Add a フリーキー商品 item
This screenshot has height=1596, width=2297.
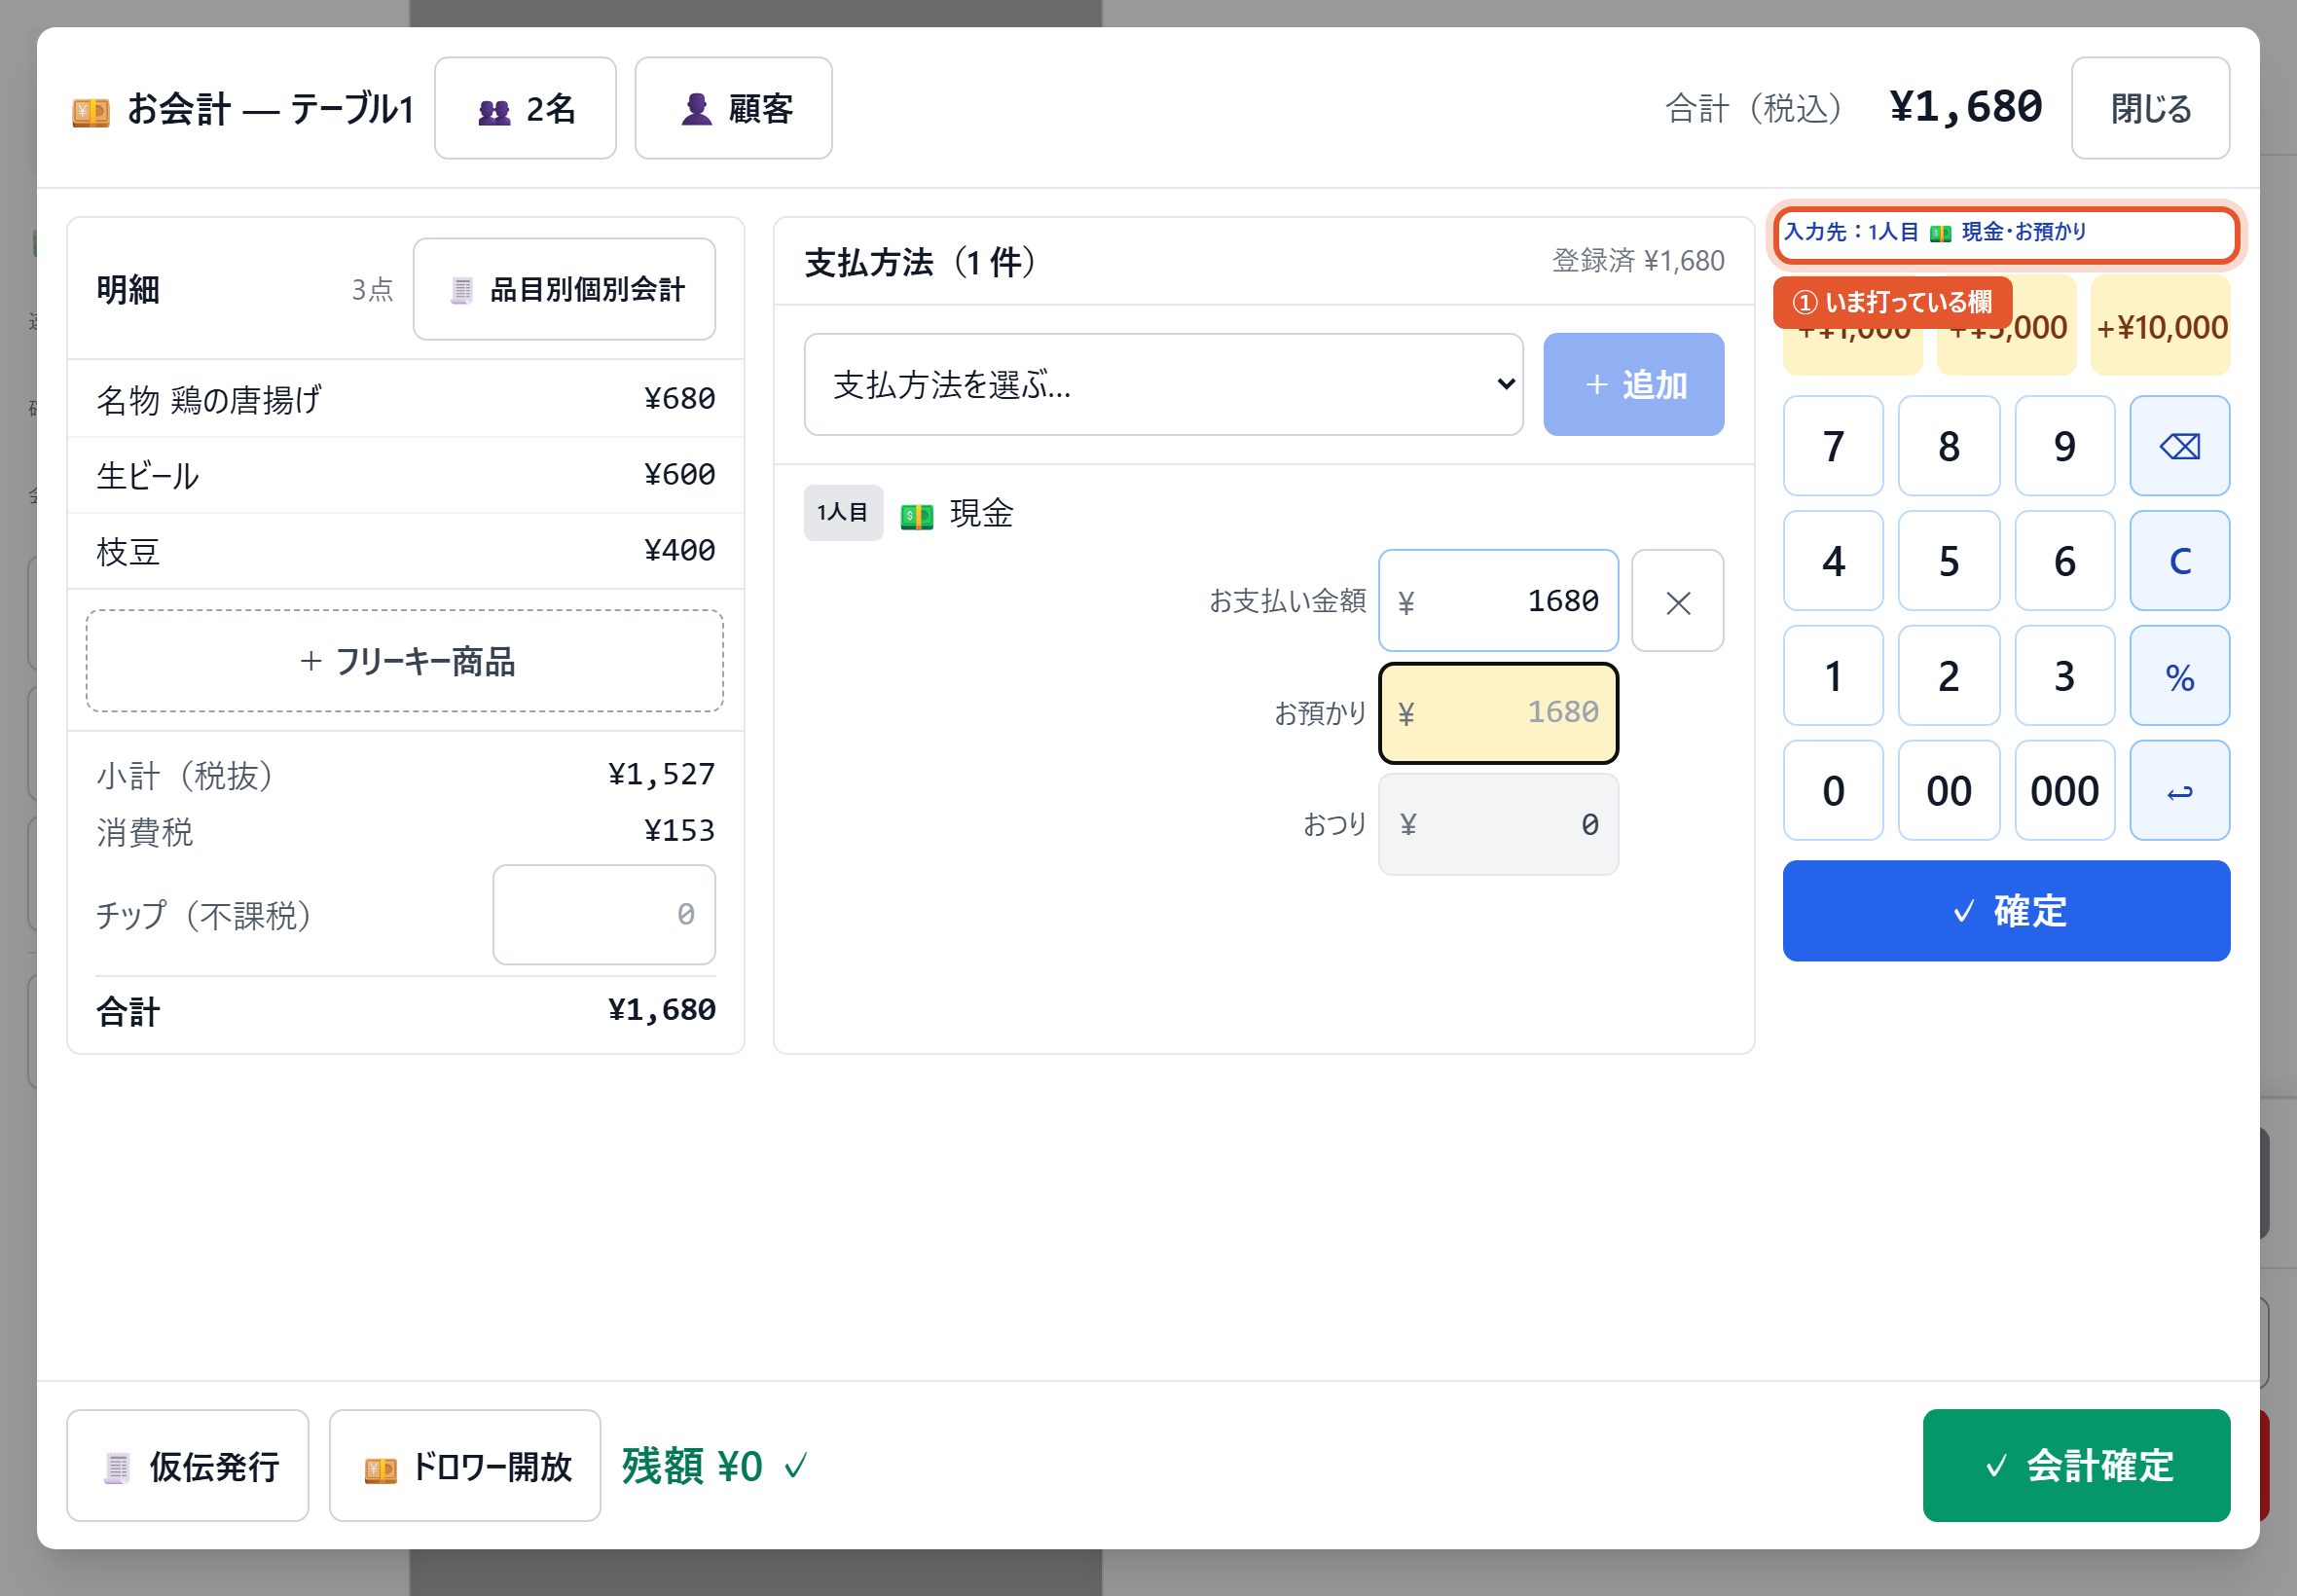tap(405, 661)
